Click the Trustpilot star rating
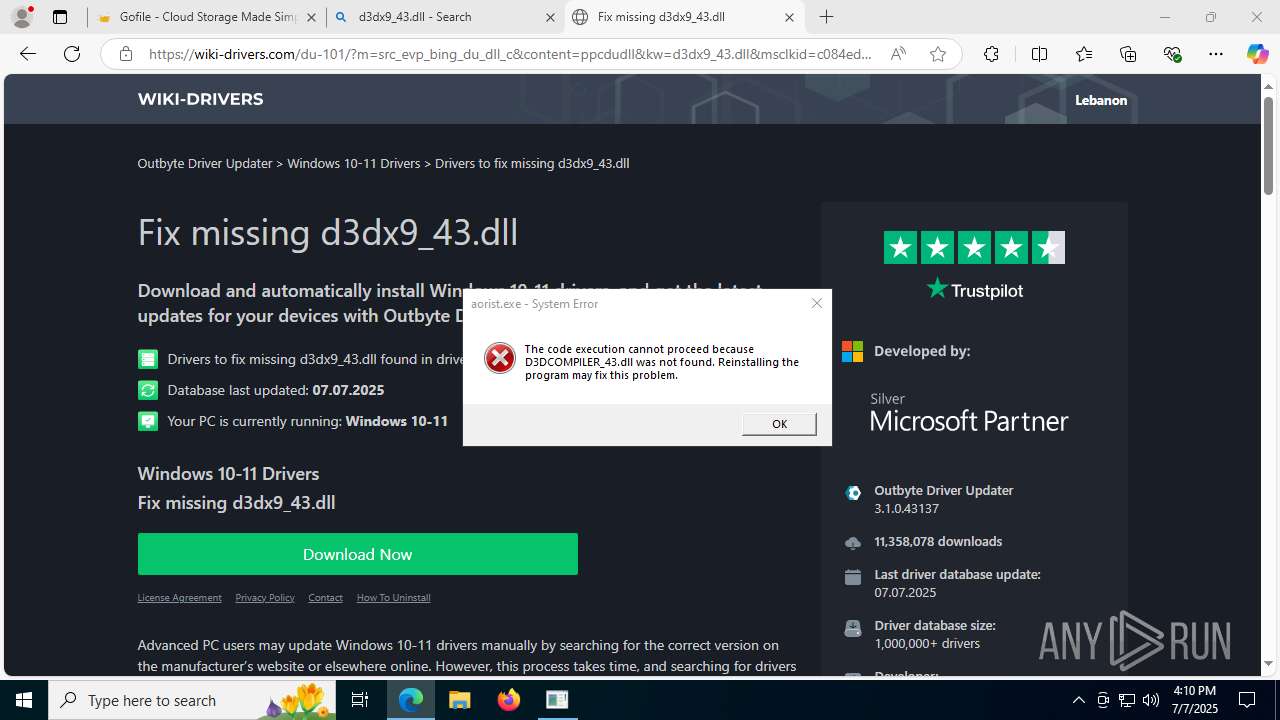The image size is (1280, 720). [974, 248]
